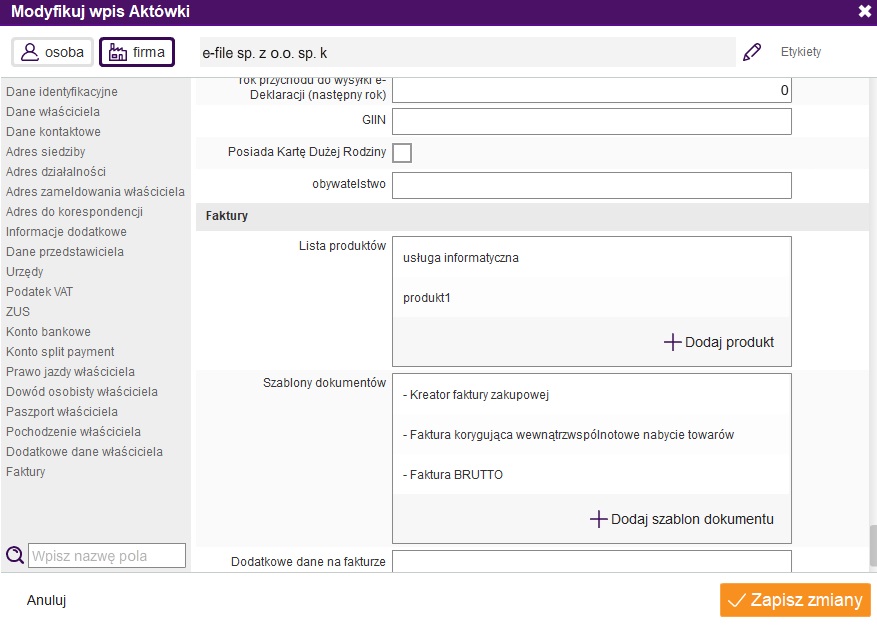
Task: Go to Konto bankowe section
Action: 48,332
